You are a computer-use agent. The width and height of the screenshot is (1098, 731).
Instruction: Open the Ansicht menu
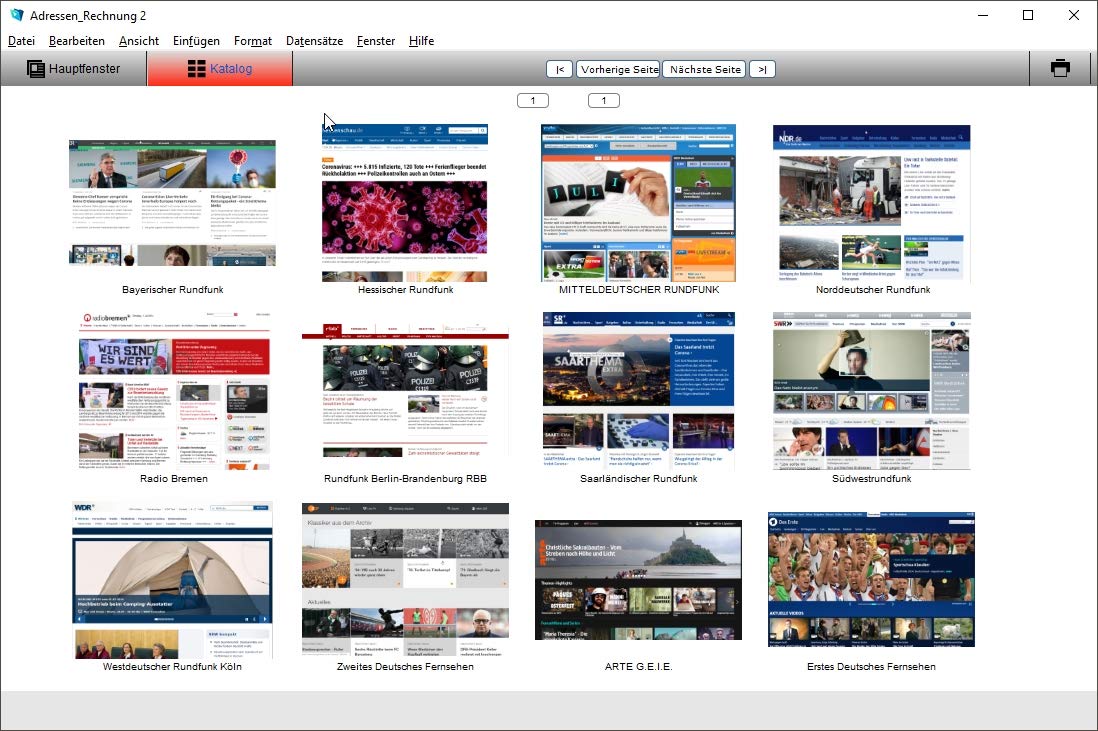(x=139, y=41)
